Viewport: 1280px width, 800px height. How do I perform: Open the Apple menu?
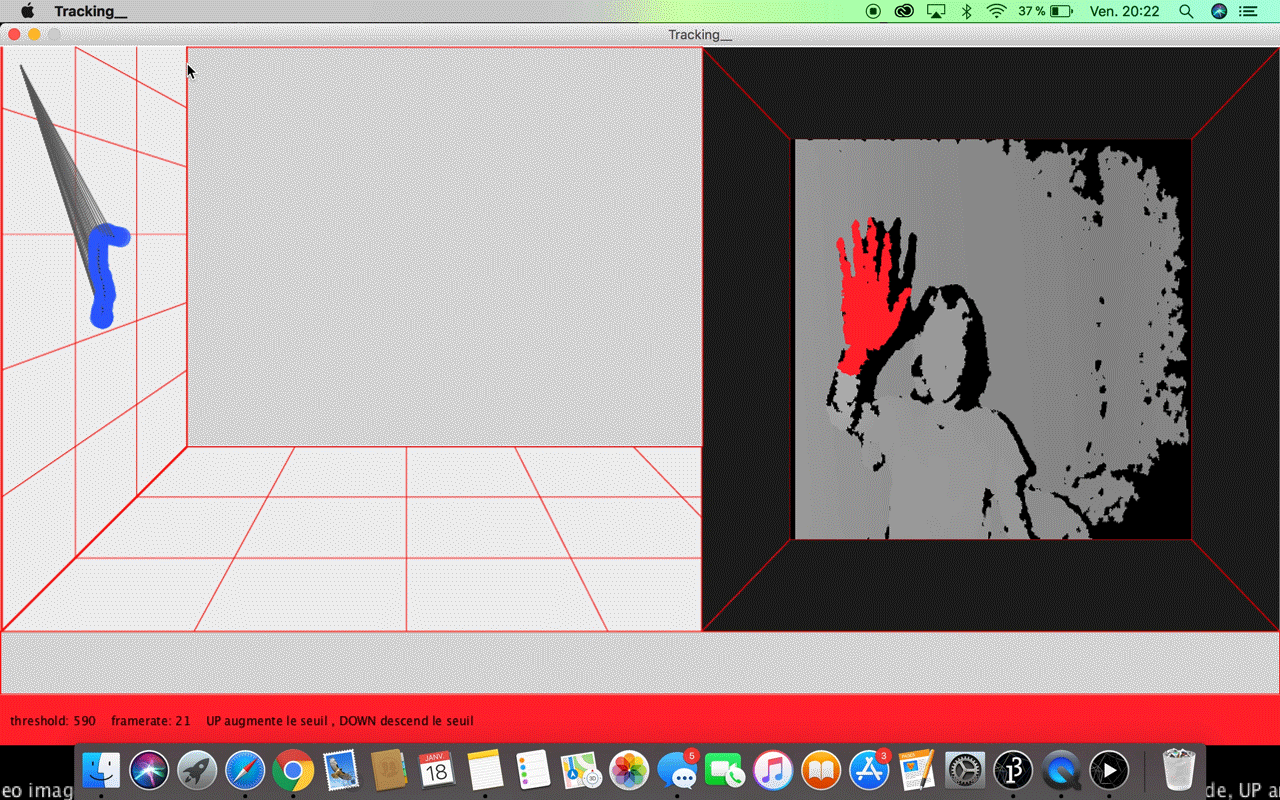point(28,11)
